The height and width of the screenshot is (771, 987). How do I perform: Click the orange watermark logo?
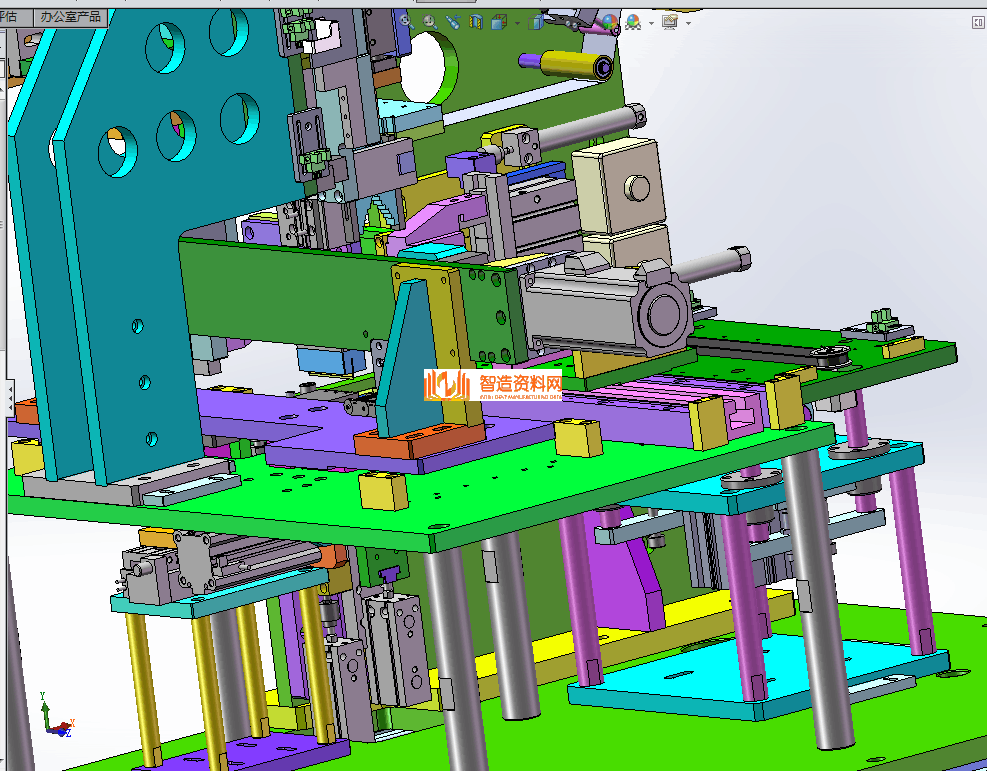click(492, 385)
